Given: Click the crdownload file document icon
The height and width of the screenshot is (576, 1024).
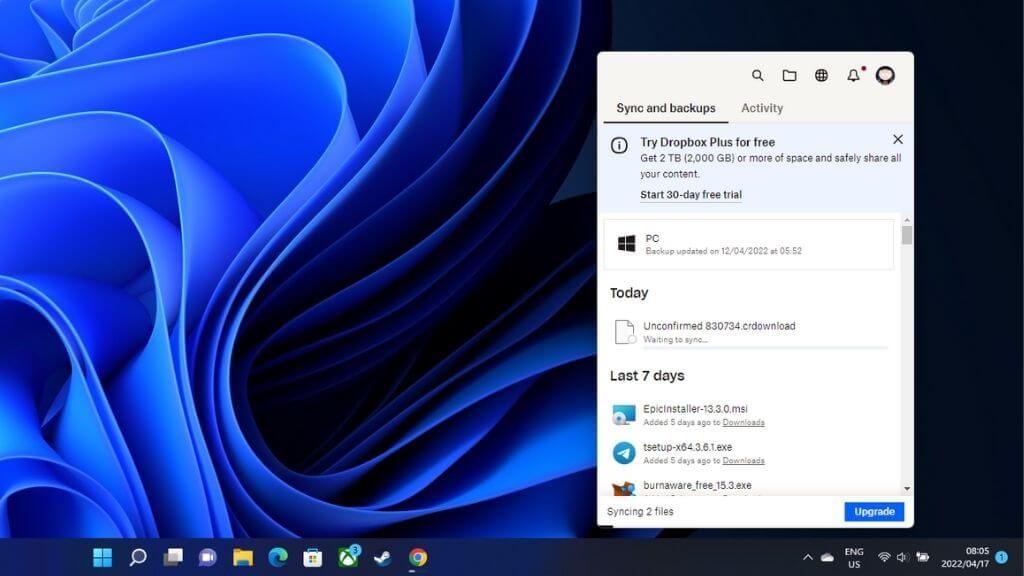Looking at the screenshot, I should tap(624, 332).
